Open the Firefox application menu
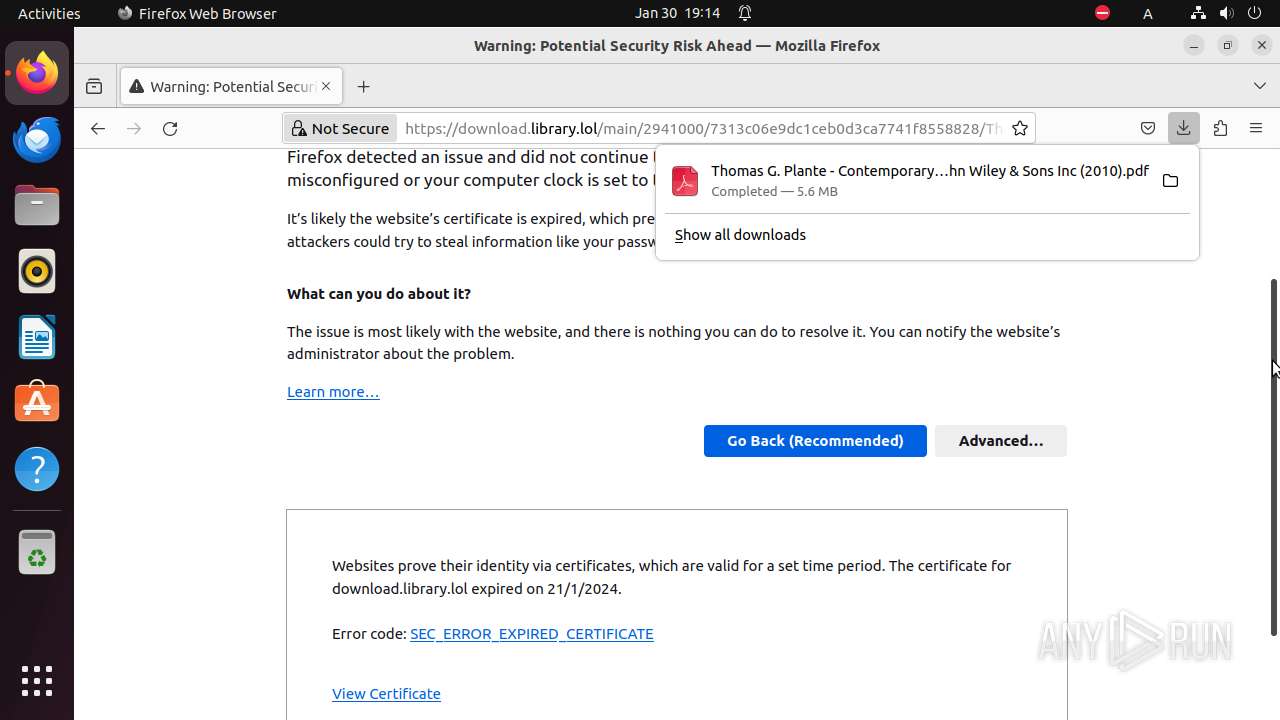 [1256, 128]
